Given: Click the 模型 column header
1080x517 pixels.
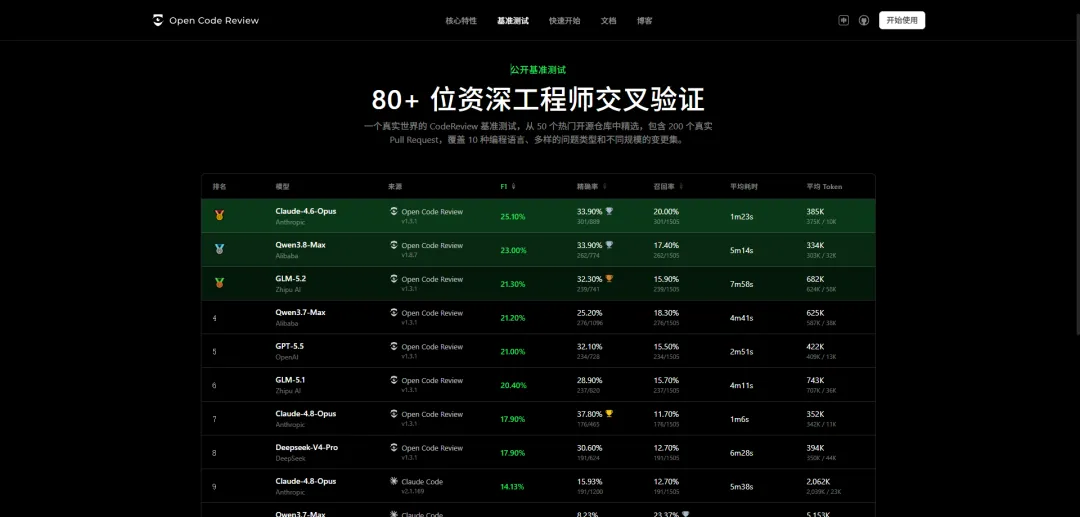Looking at the screenshot, I should [x=282, y=187].
